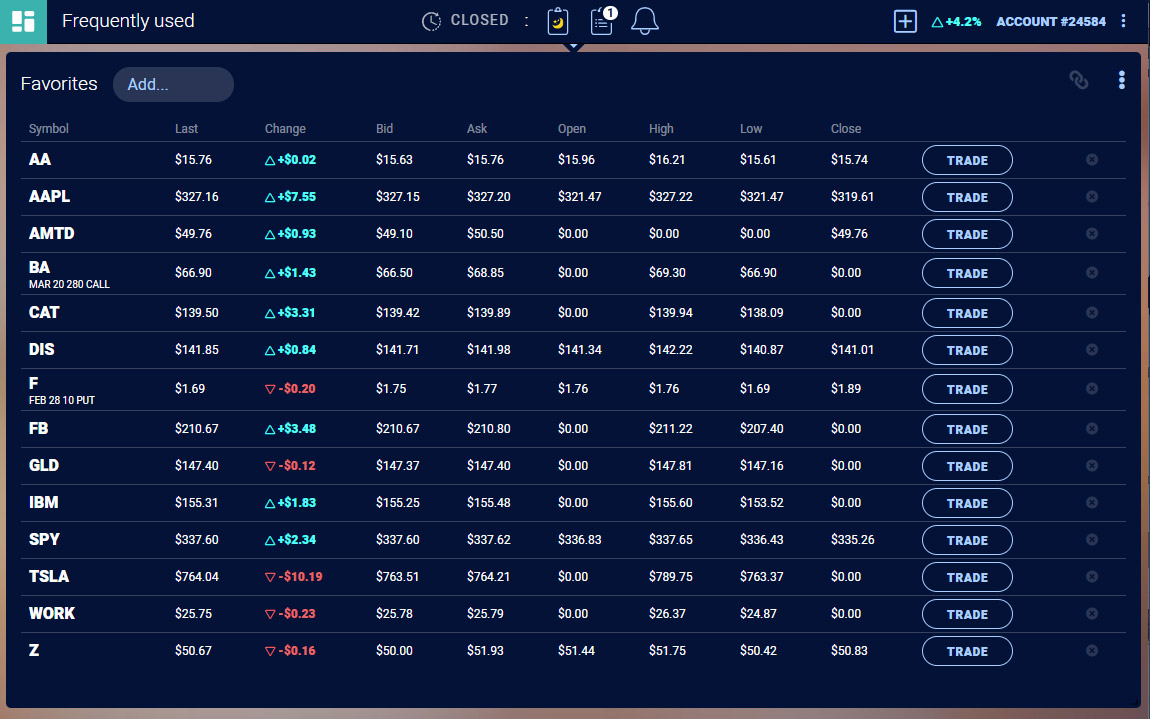Remove DIS from favorites
This screenshot has height=719, width=1150.
(x=1092, y=349)
